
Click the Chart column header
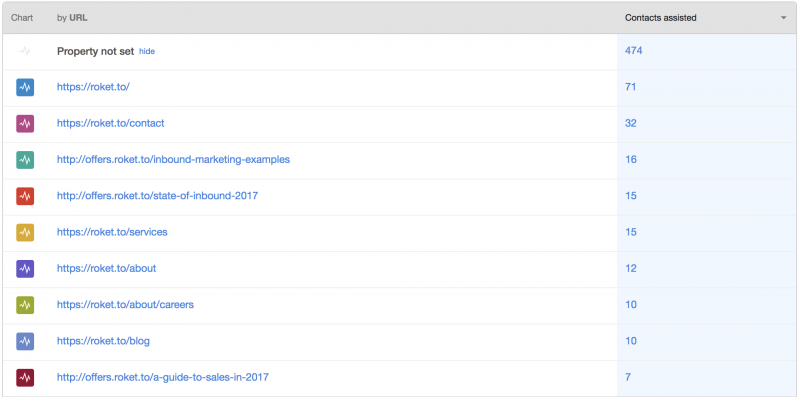[22, 18]
